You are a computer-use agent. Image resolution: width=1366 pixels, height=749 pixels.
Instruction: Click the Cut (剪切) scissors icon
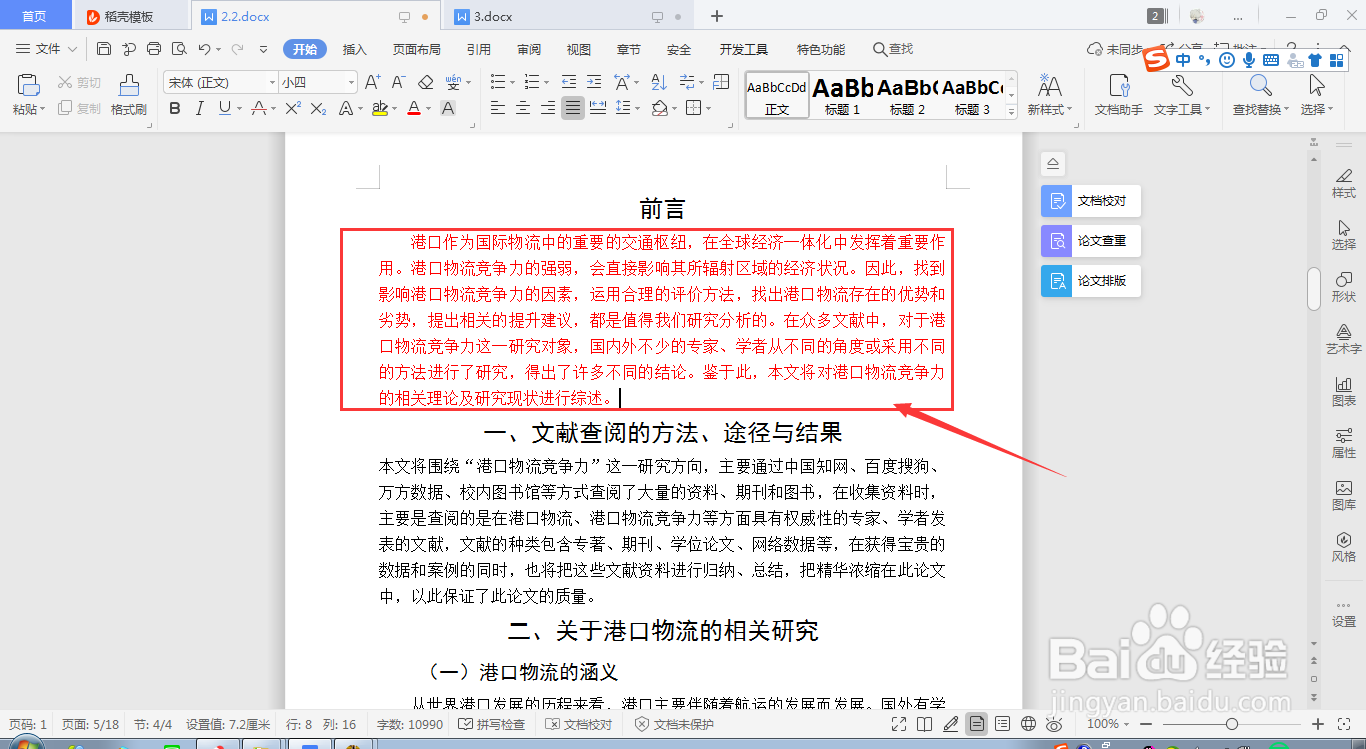pos(66,82)
